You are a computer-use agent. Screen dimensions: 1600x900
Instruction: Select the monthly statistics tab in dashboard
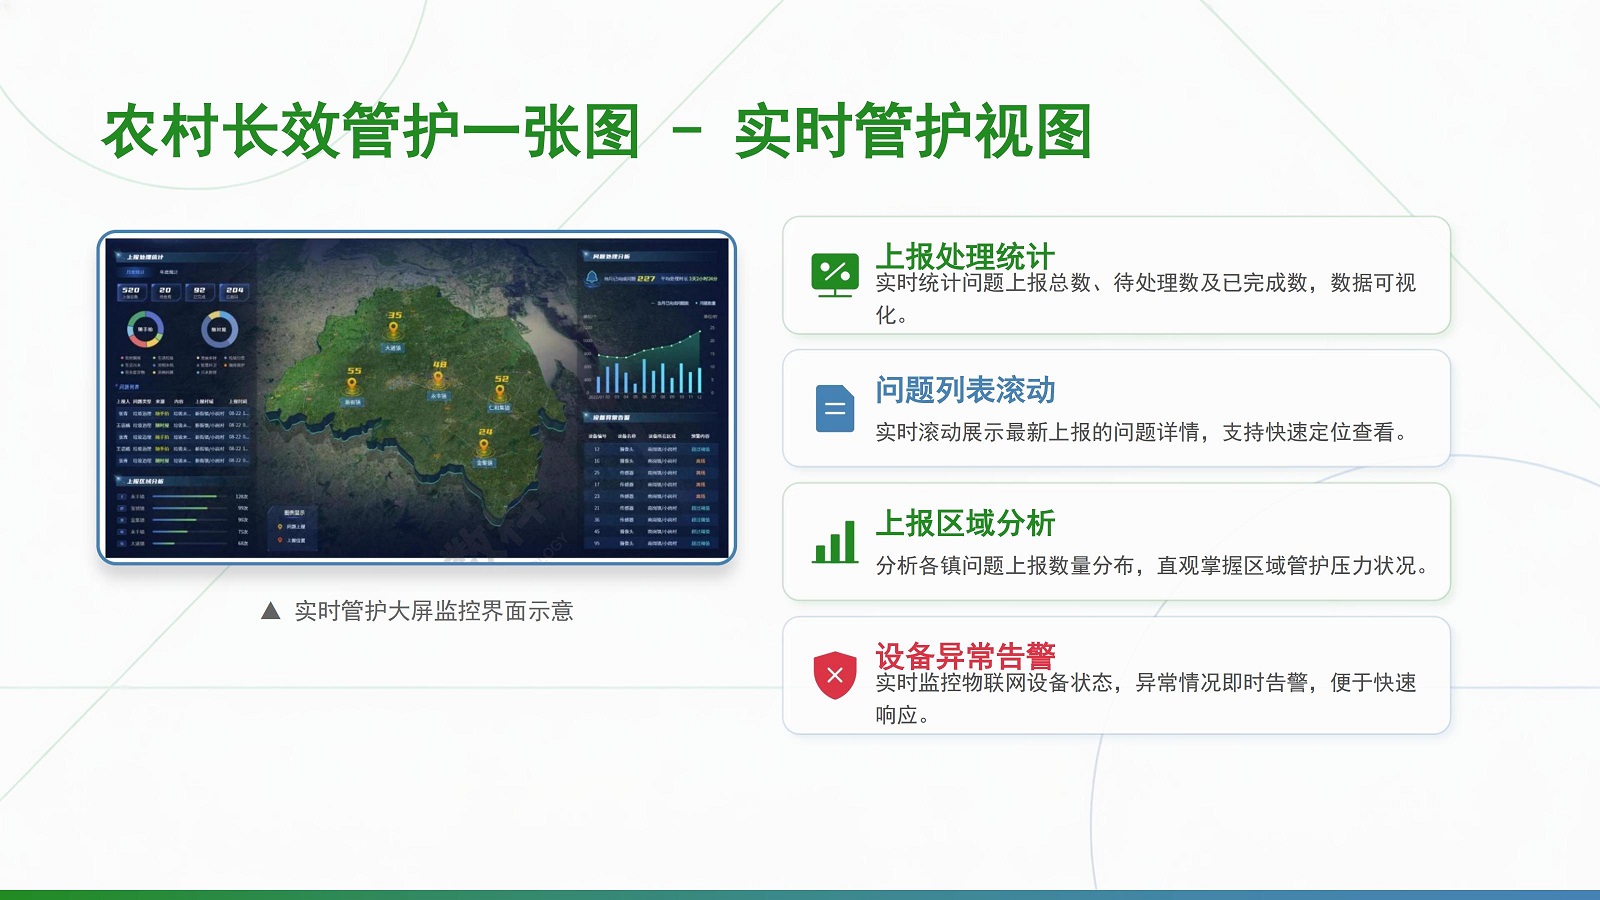134,272
